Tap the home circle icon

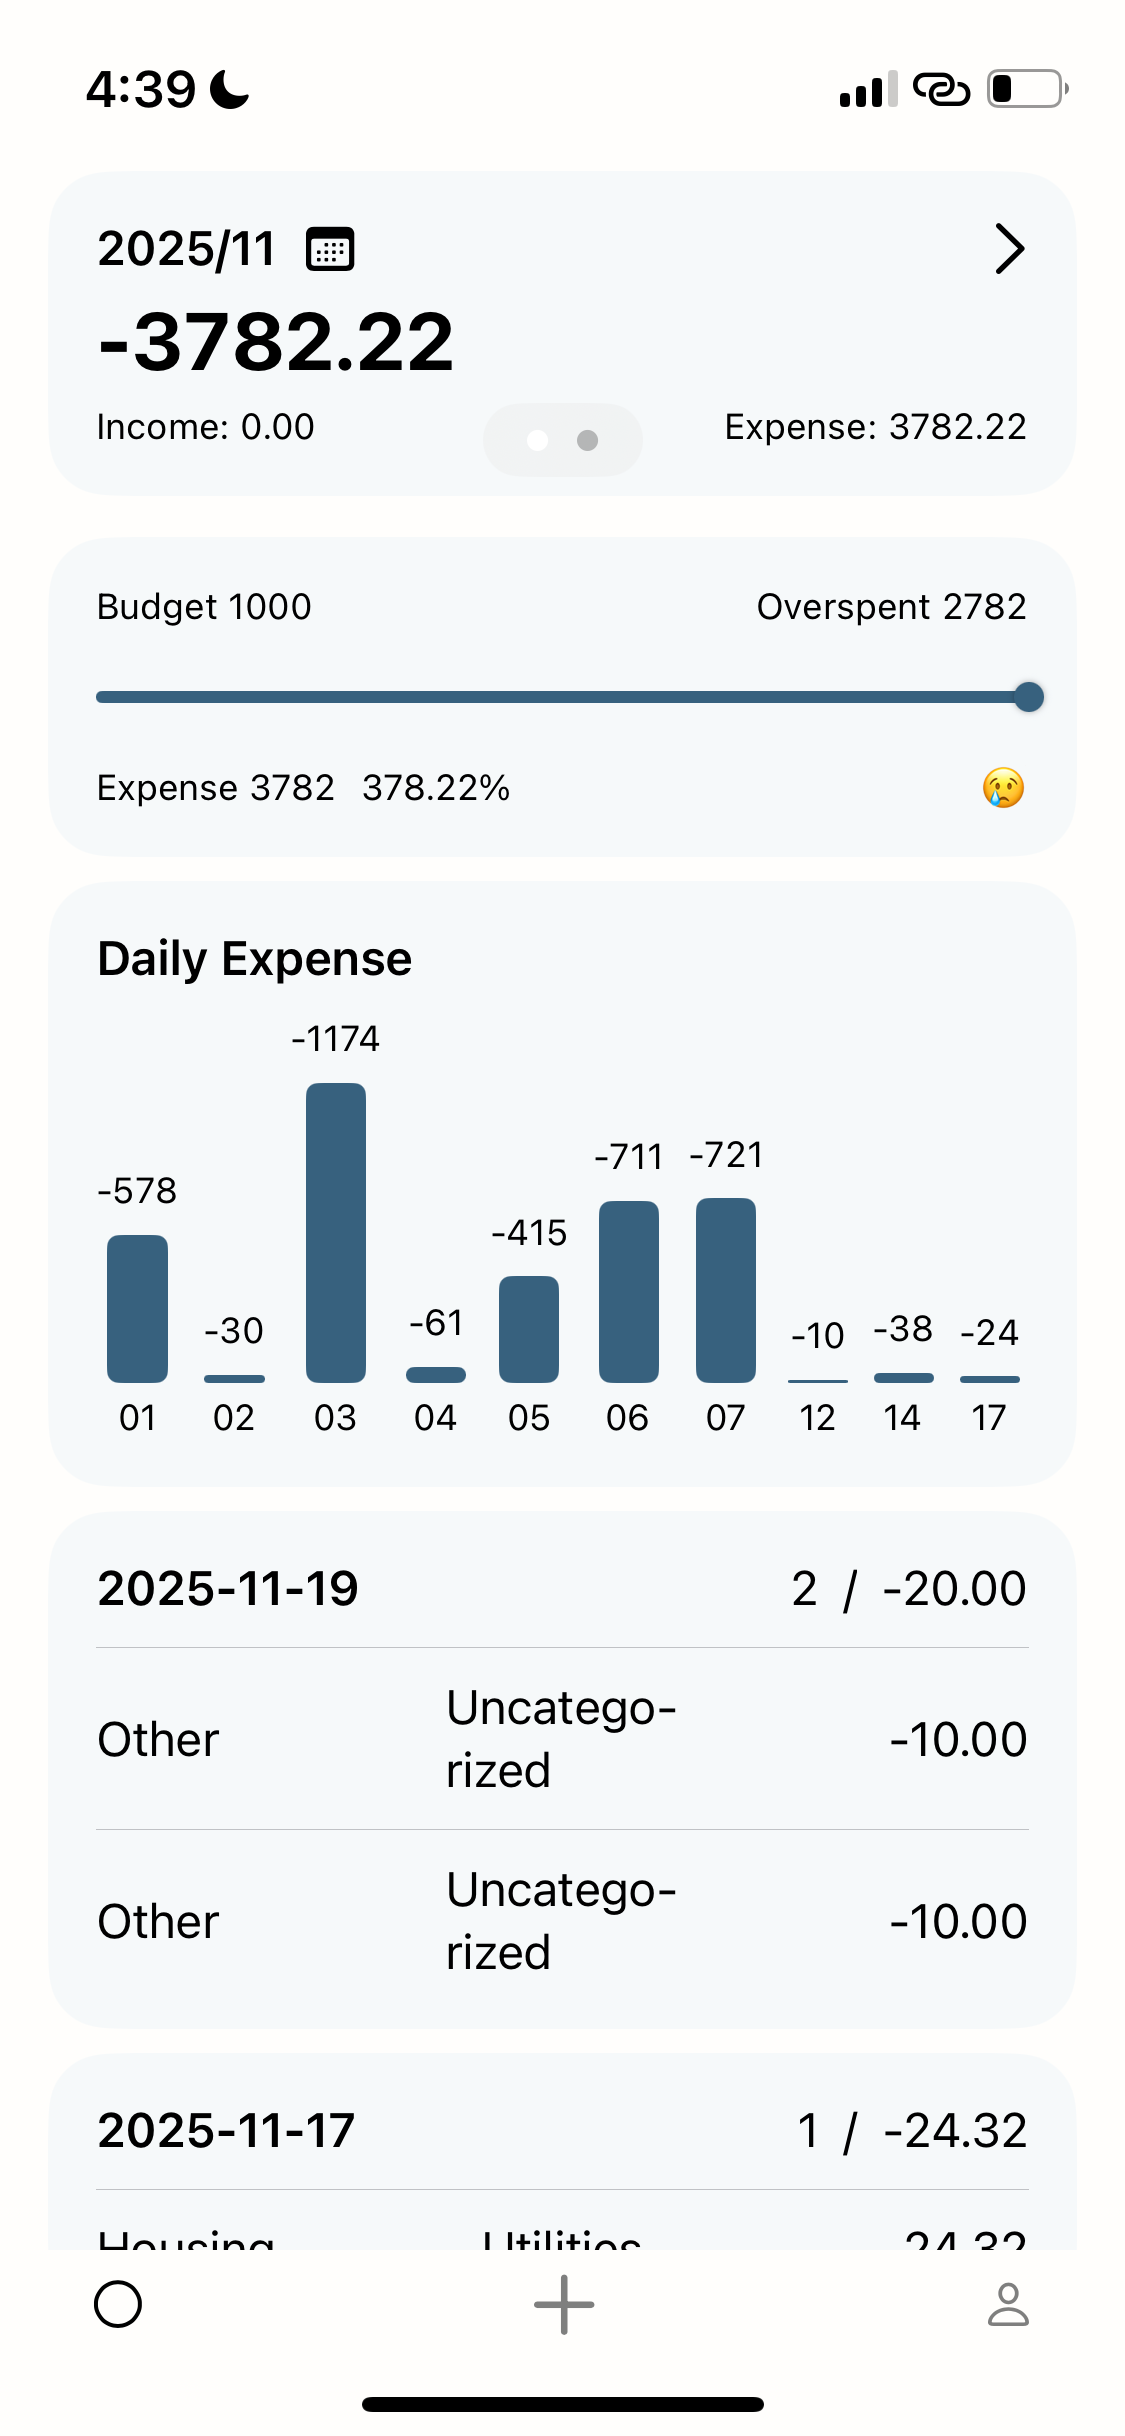[118, 2304]
